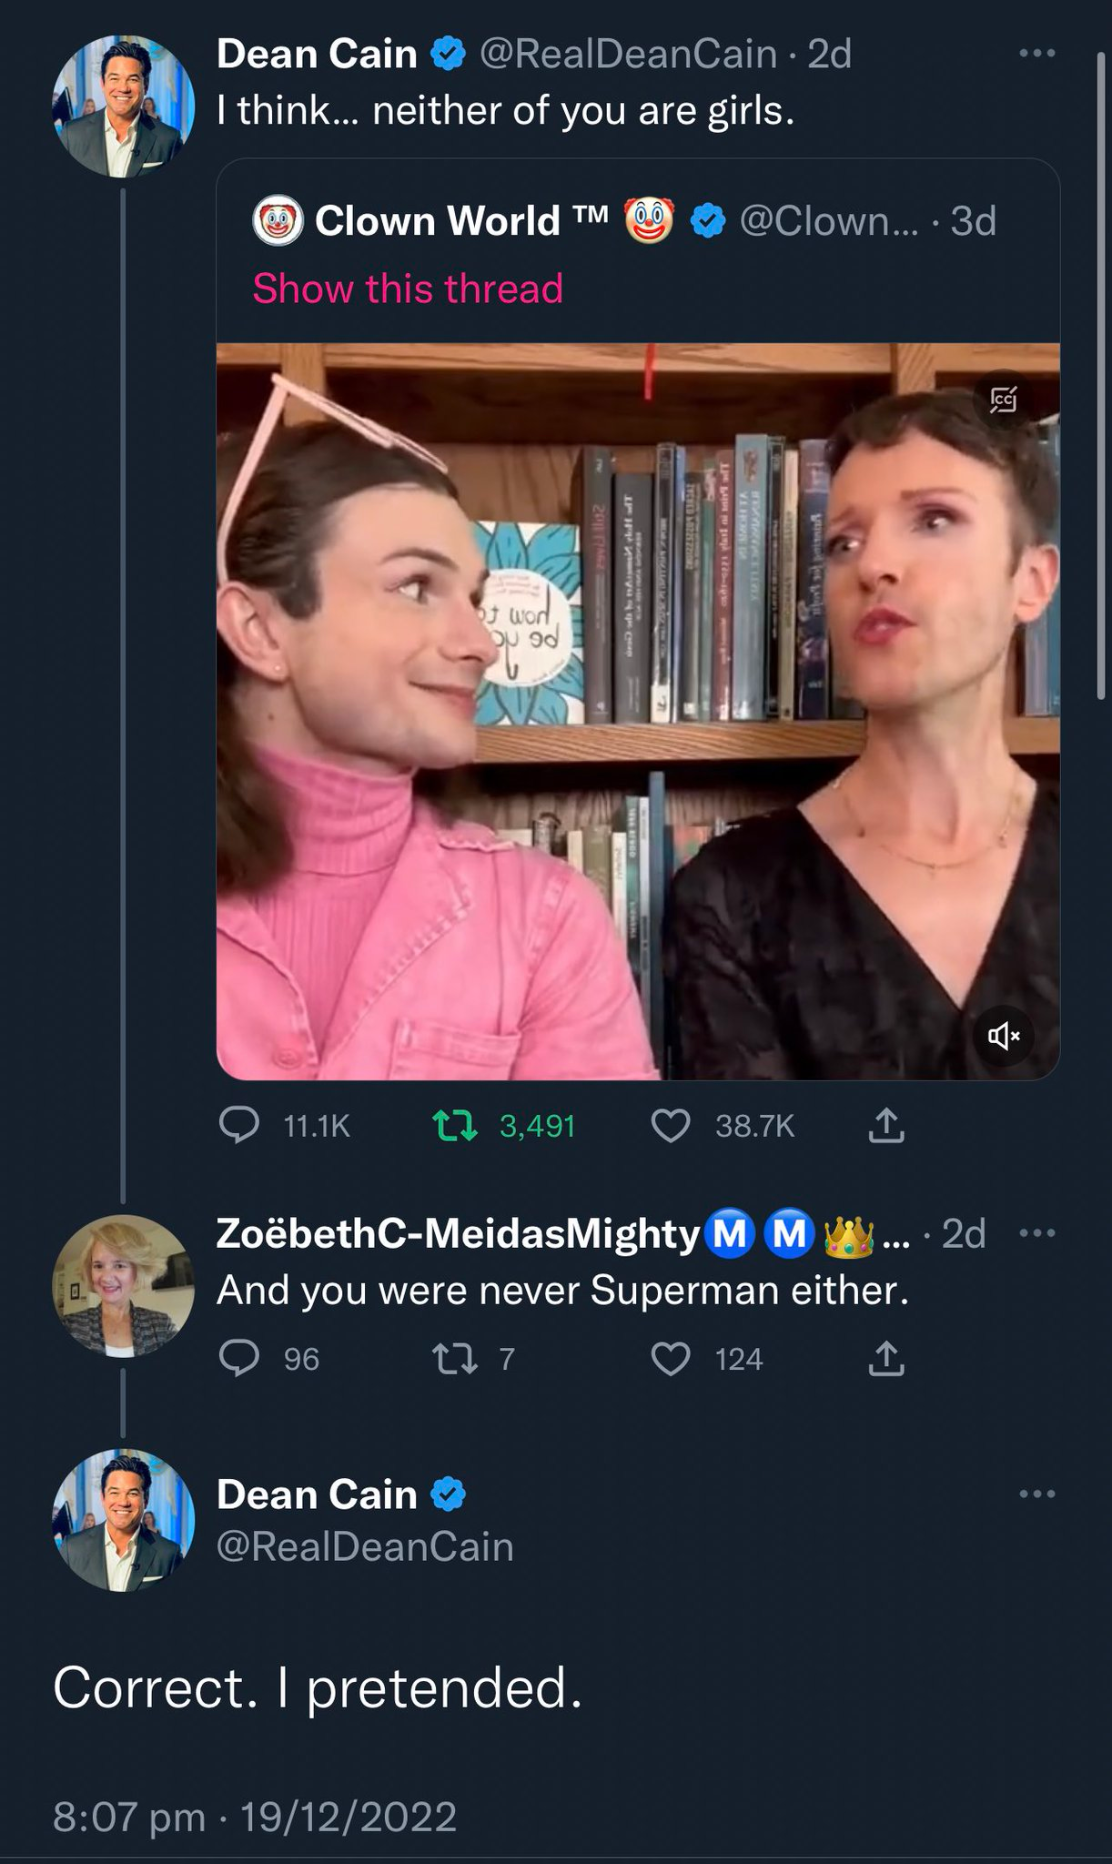Screen dimensions: 1112x1864
Task: Toggle closed captions on the video
Action: [1003, 400]
